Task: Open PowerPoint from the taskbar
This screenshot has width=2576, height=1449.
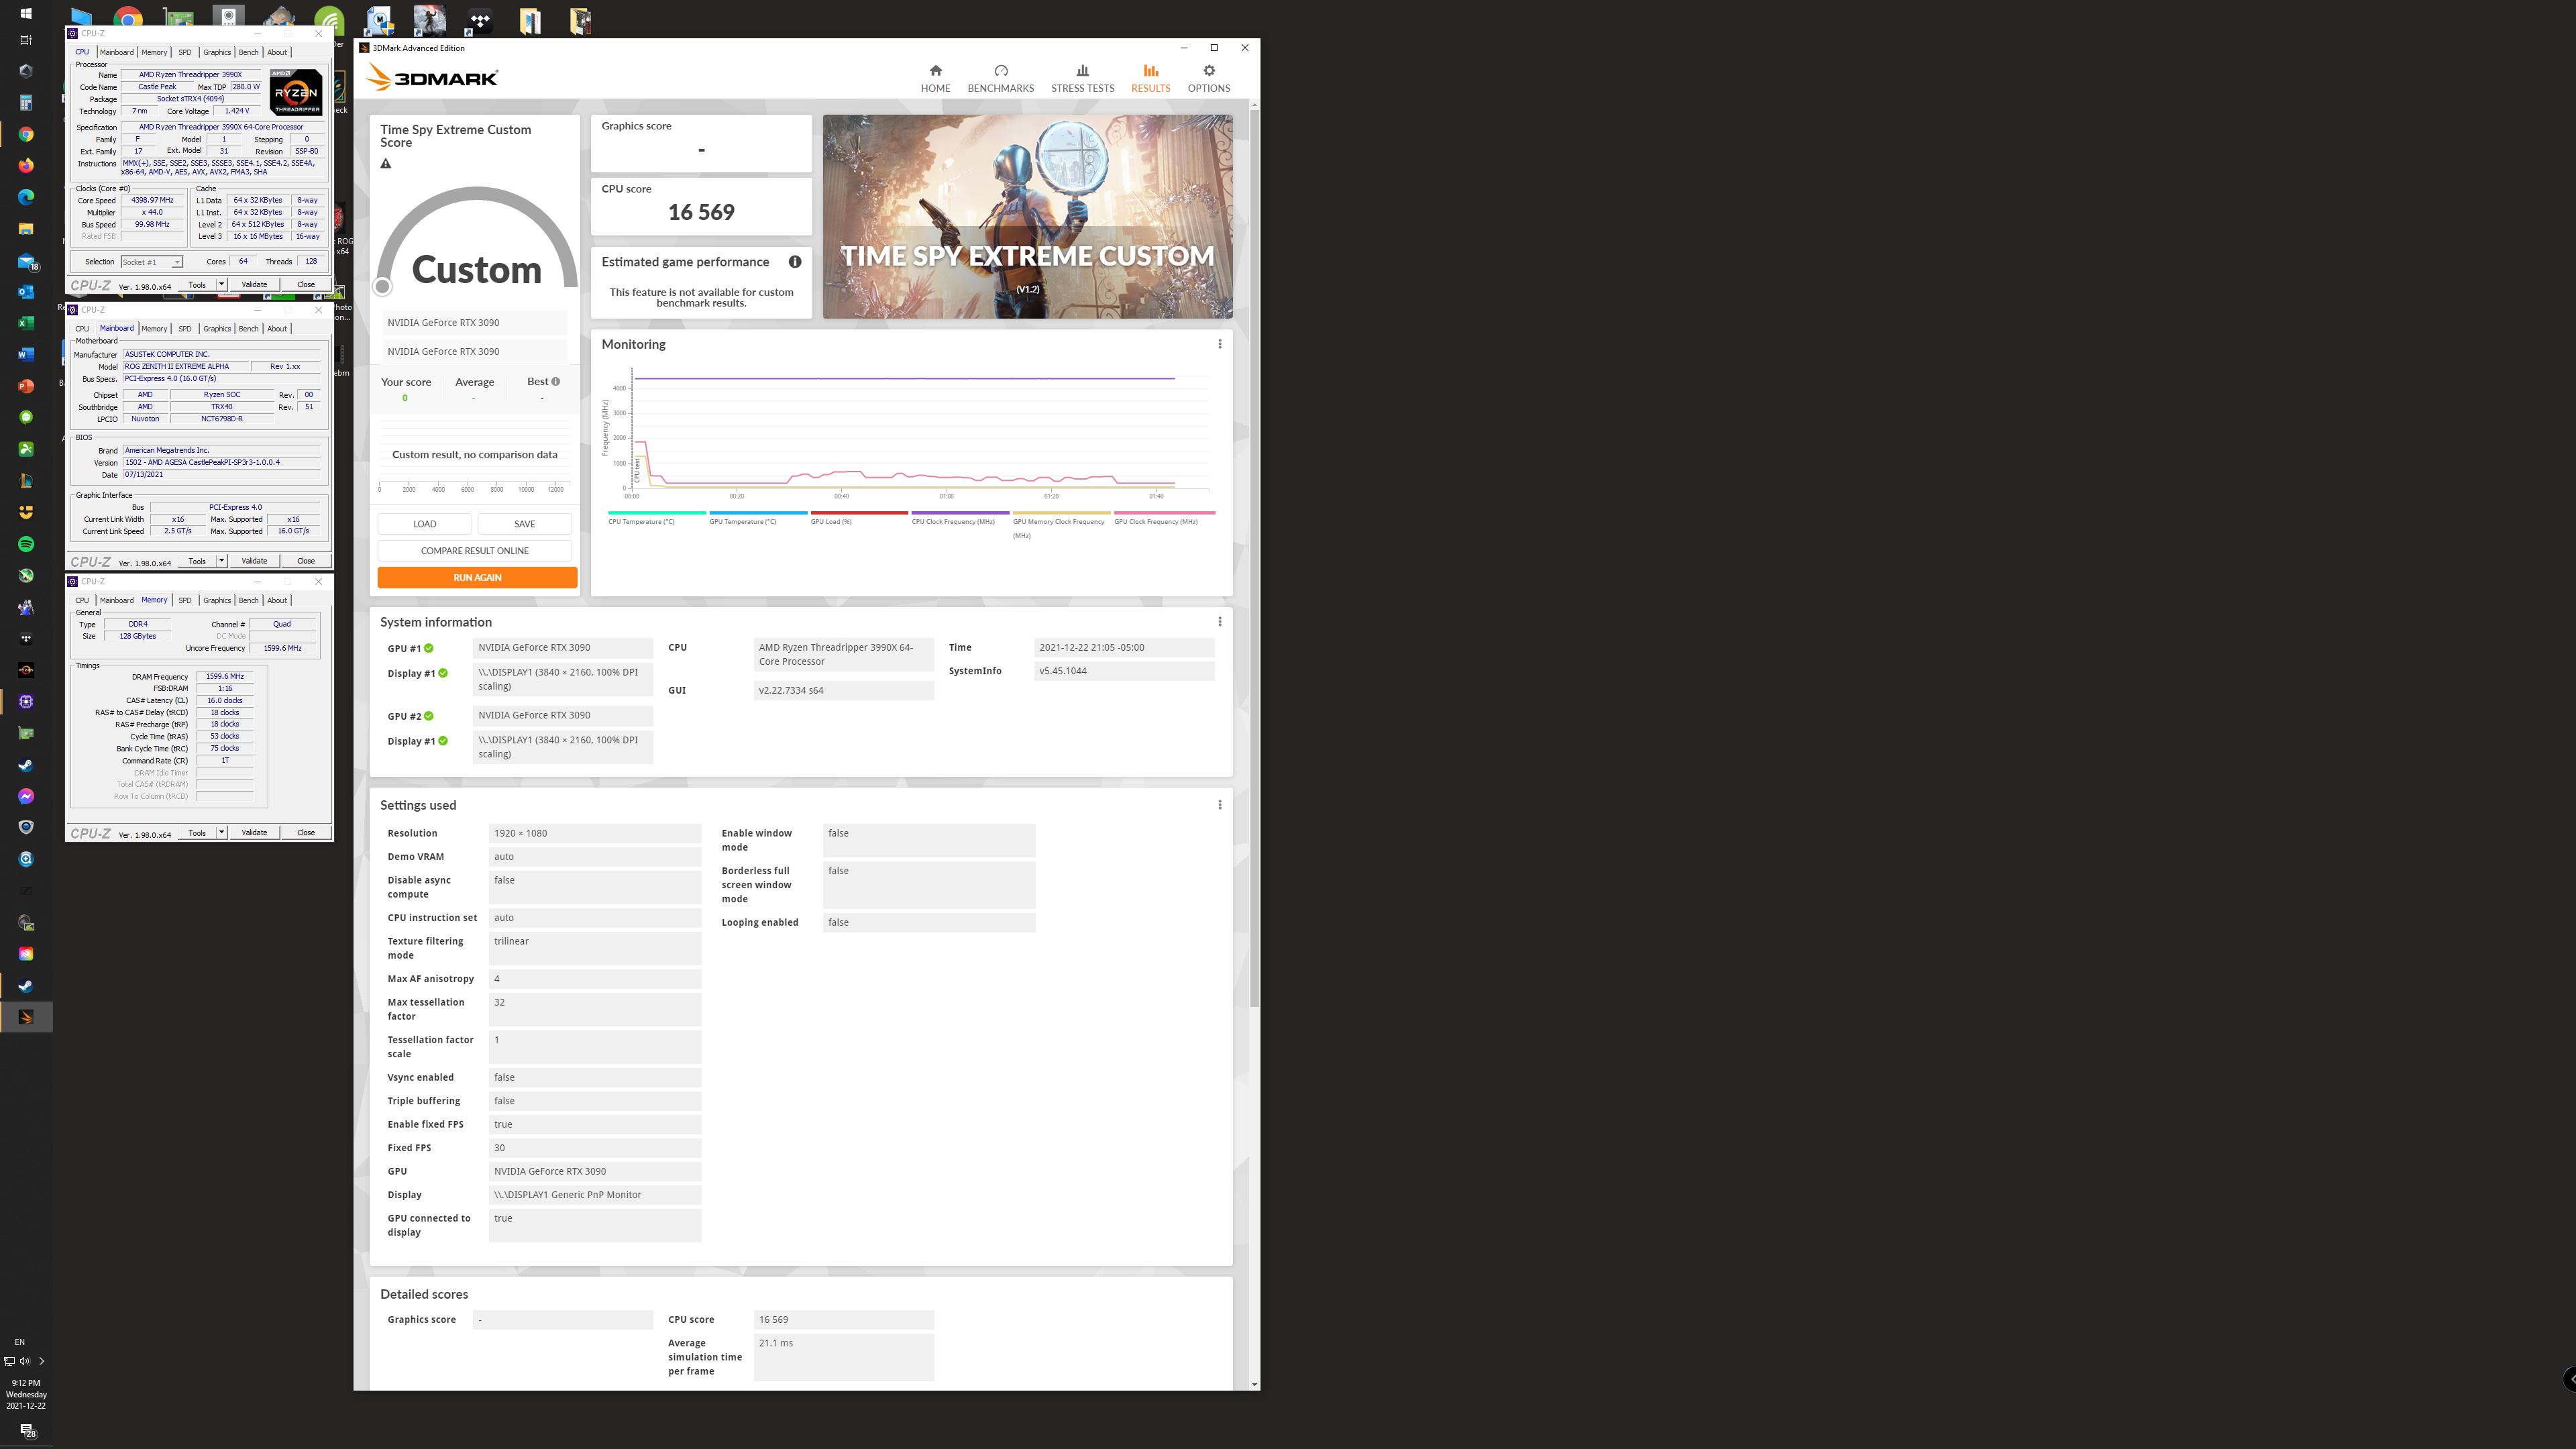Action: 26,386
